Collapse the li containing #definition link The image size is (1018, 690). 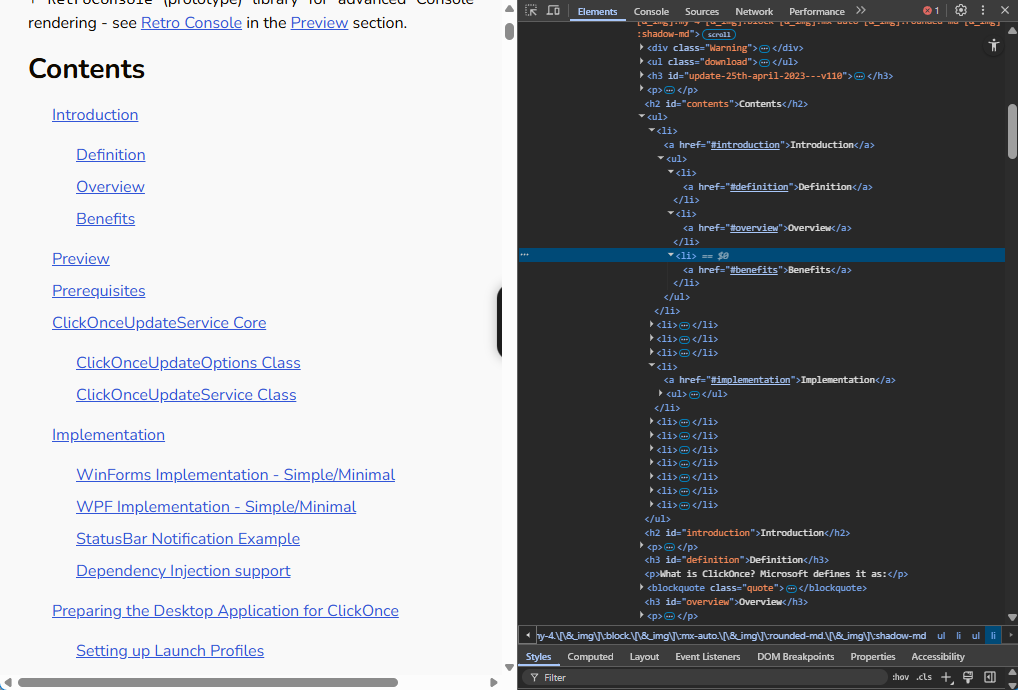click(x=671, y=172)
